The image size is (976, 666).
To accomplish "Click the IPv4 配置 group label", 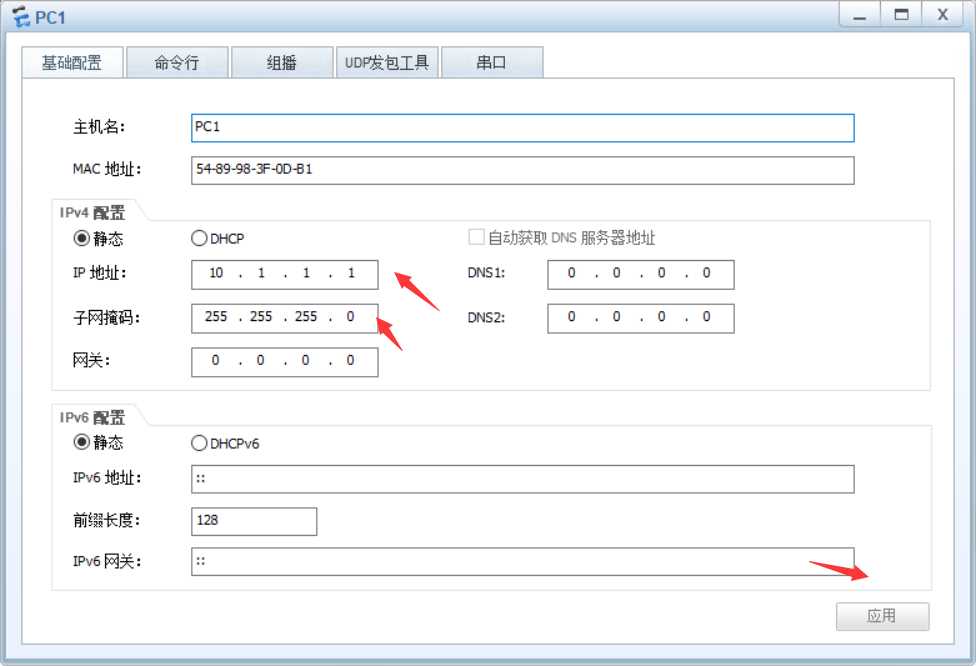I will tap(92, 213).
